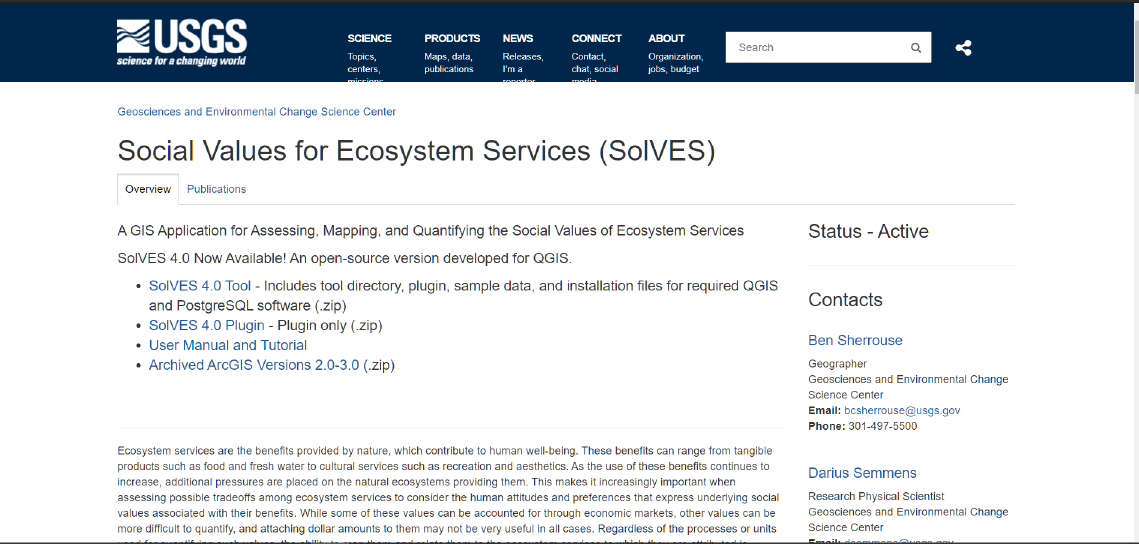Image resolution: width=1139 pixels, height=544 pixels.
Task: Open the User Manual and Tutorial
Action: (228, 345)
